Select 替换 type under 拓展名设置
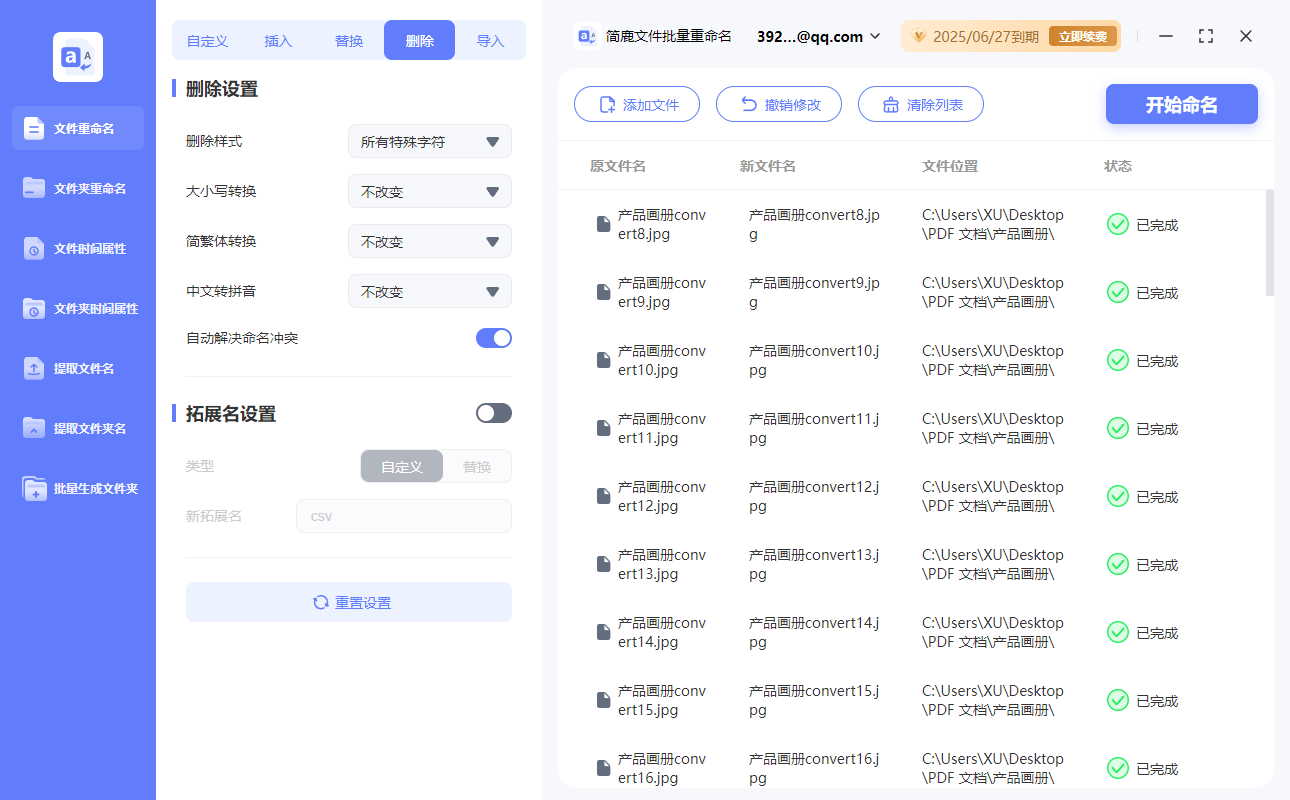This screenshot has height=800, width=1290. (x=476, y=466)
